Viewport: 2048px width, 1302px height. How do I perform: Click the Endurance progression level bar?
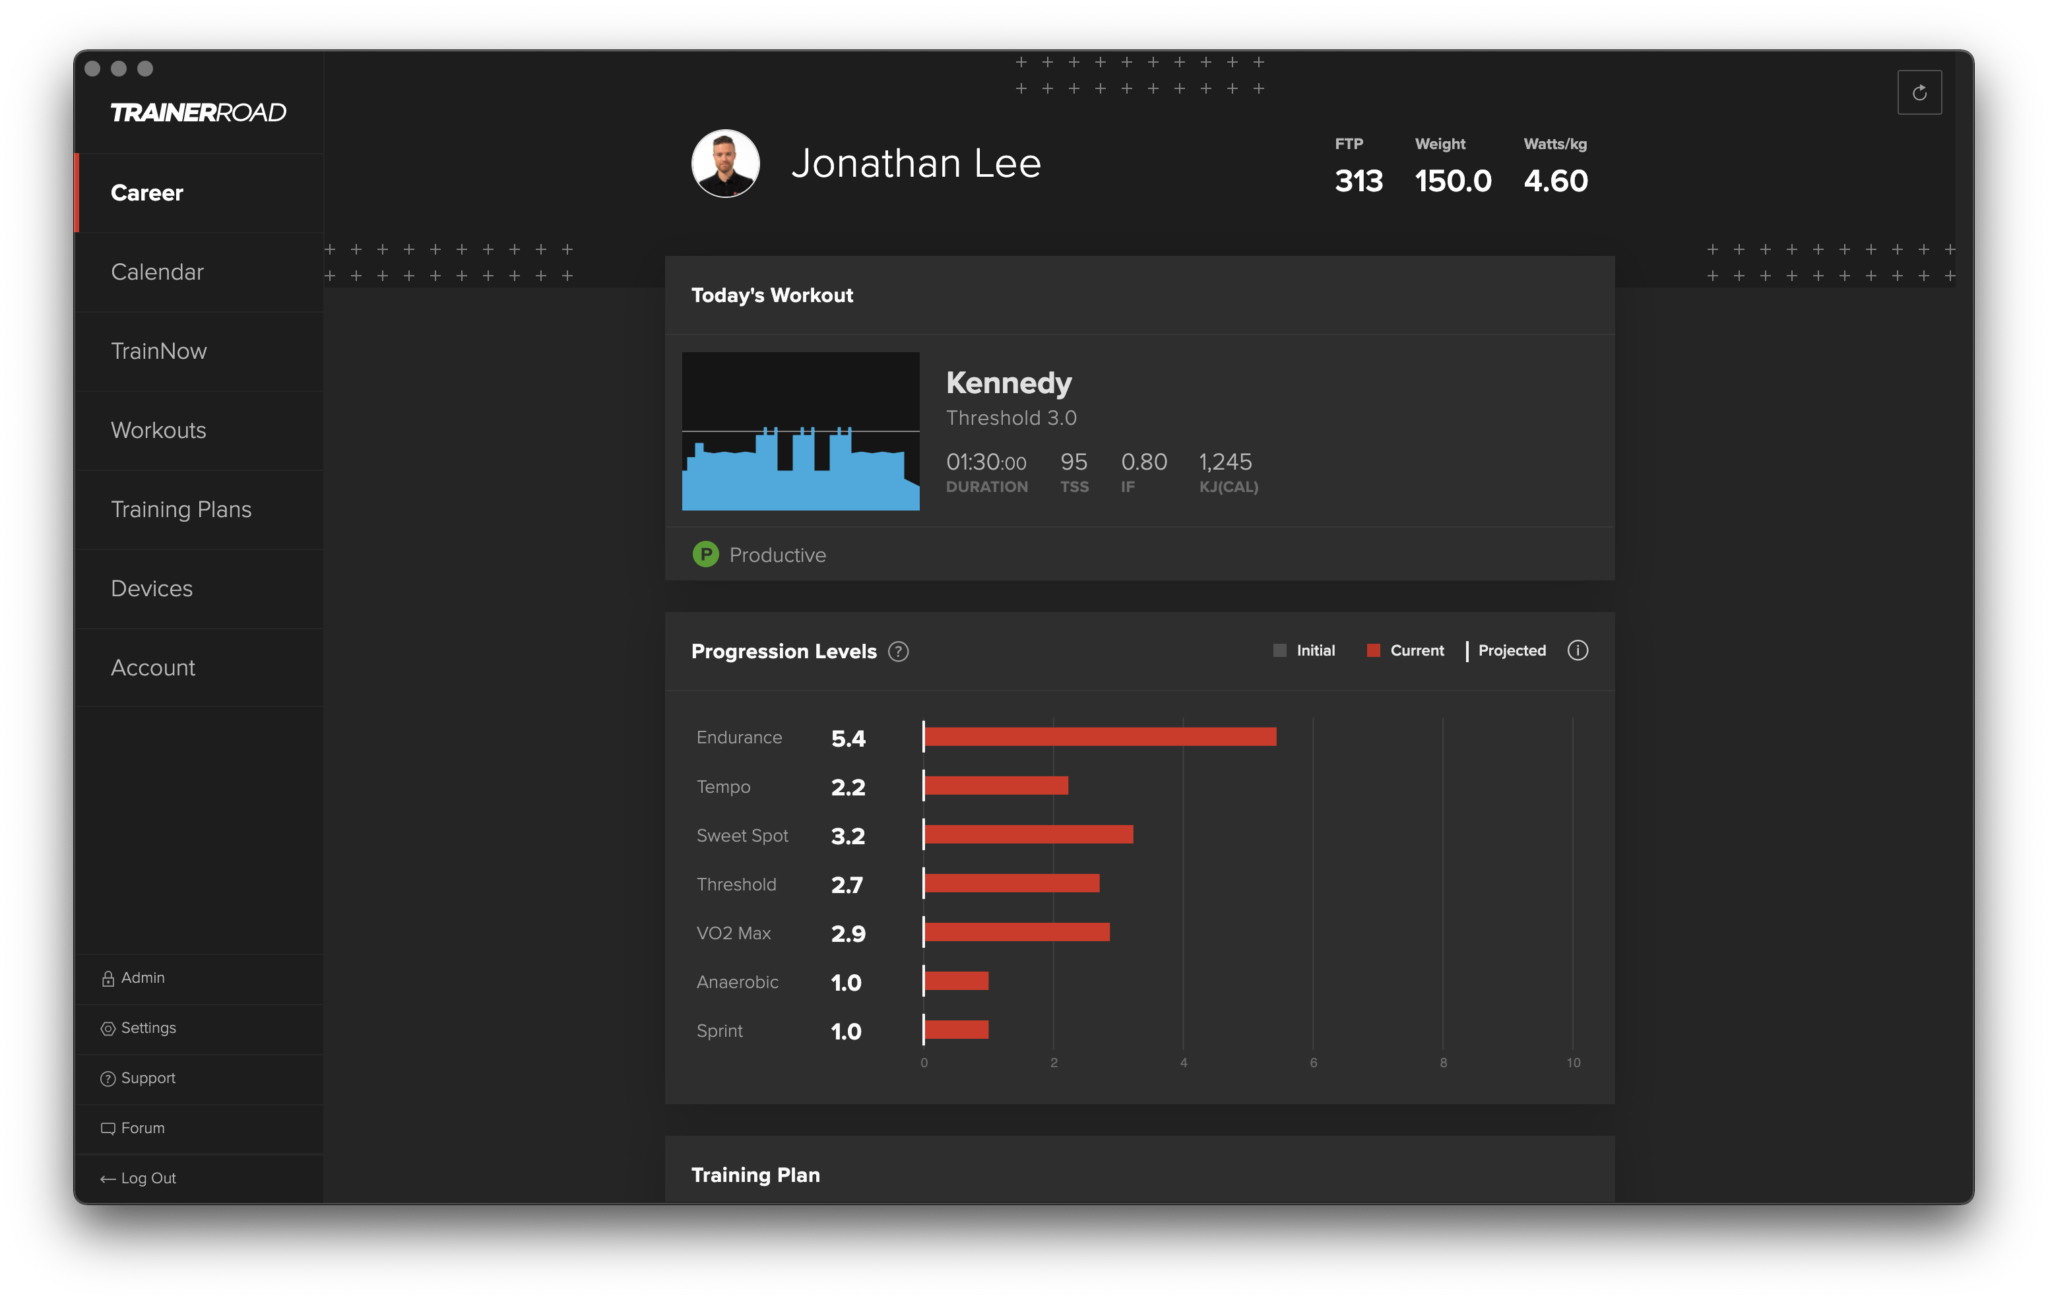click(1100, 737)
